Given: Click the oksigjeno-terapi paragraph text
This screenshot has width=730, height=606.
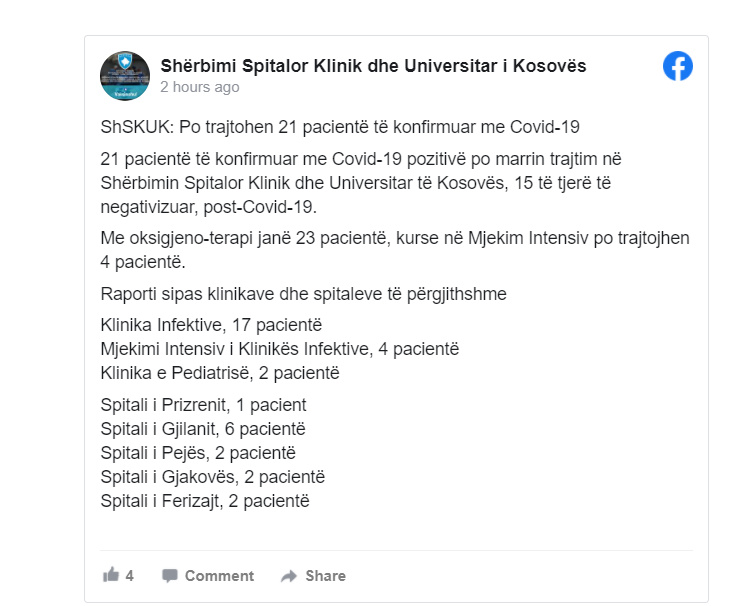Looking at the screenshot, I should click(x=395, y=250).
